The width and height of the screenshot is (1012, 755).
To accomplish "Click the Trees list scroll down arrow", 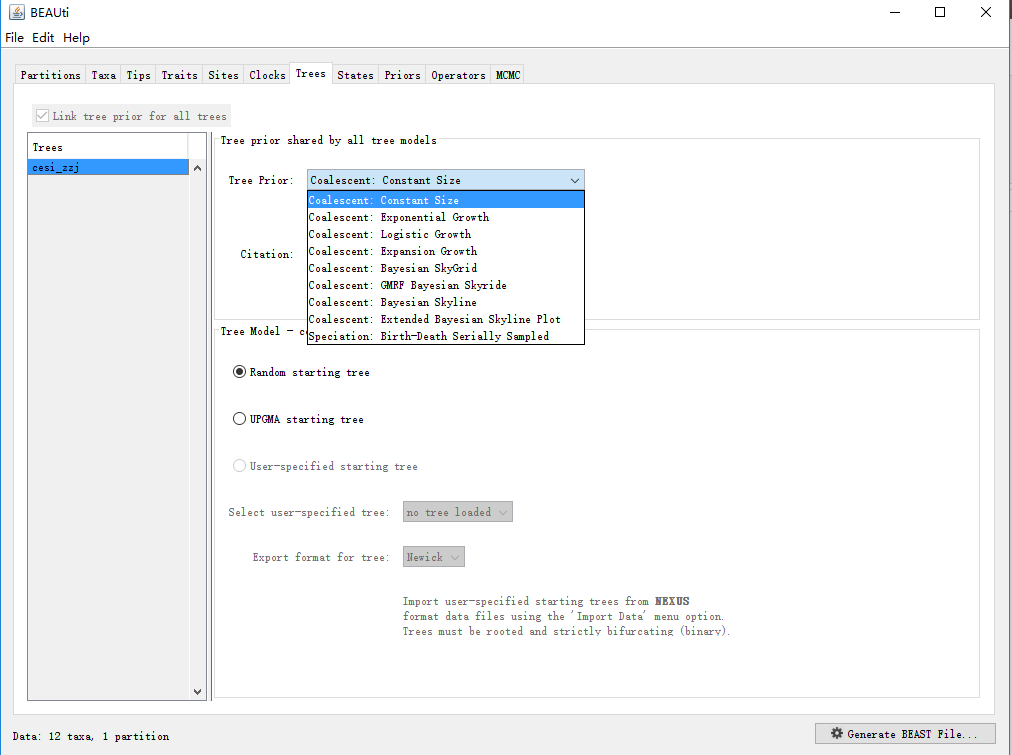I will 197,691.
